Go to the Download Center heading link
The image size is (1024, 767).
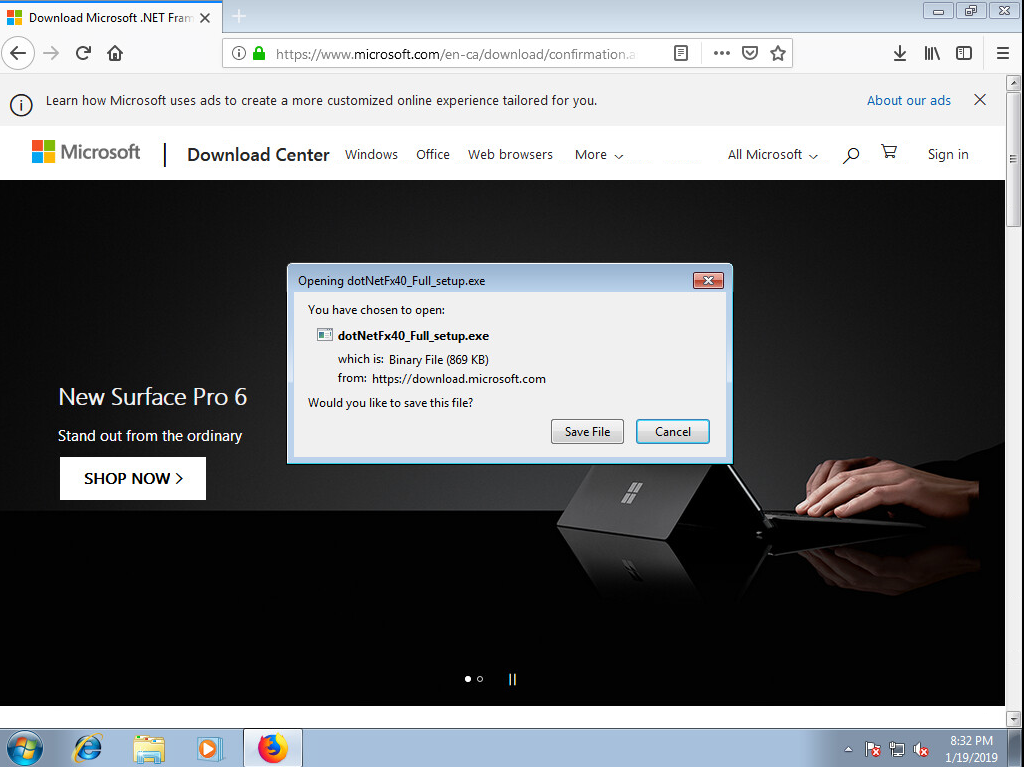click(x=258, y=155)
